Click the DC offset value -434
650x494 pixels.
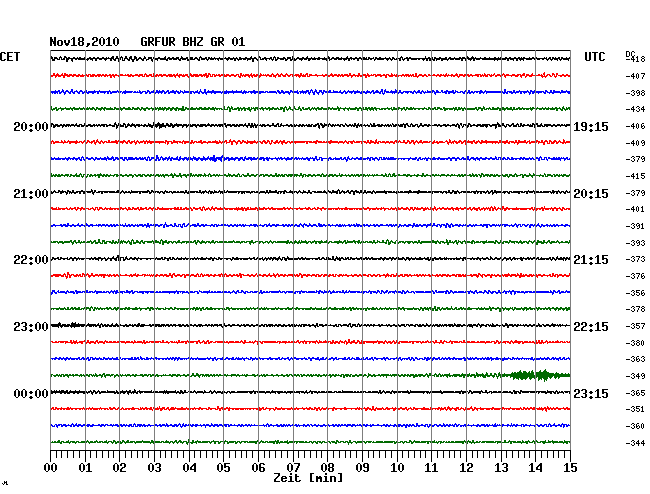(635, 109)
